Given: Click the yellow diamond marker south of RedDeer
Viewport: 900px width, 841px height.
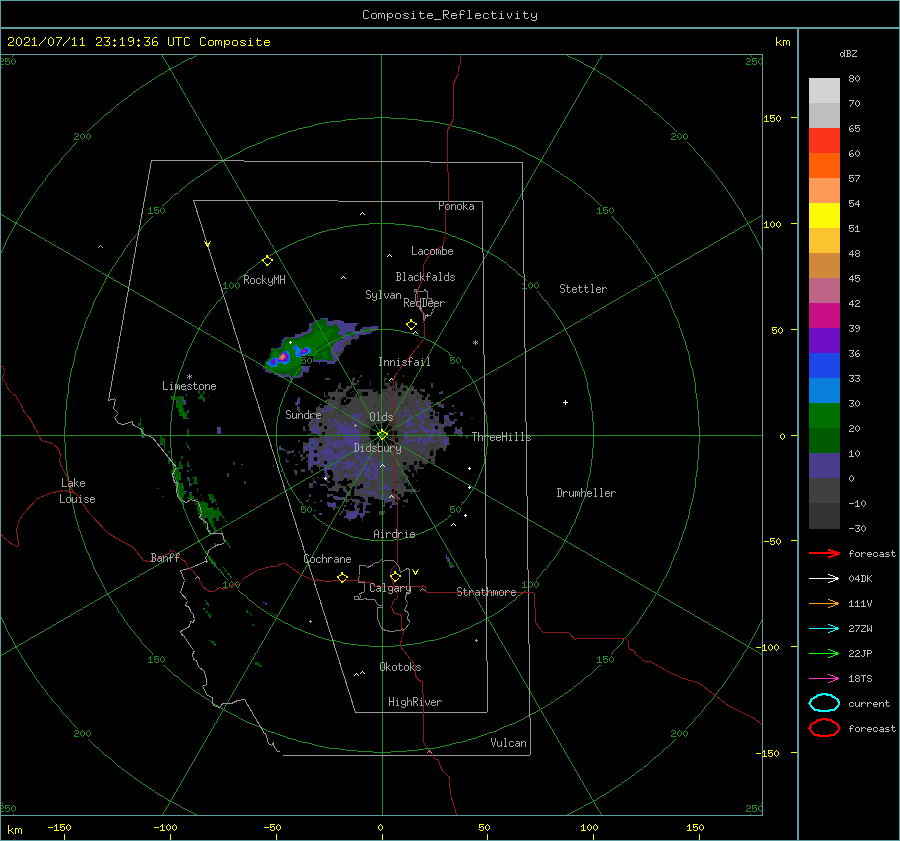Looking at the screenshot, I should coord(412,325).
